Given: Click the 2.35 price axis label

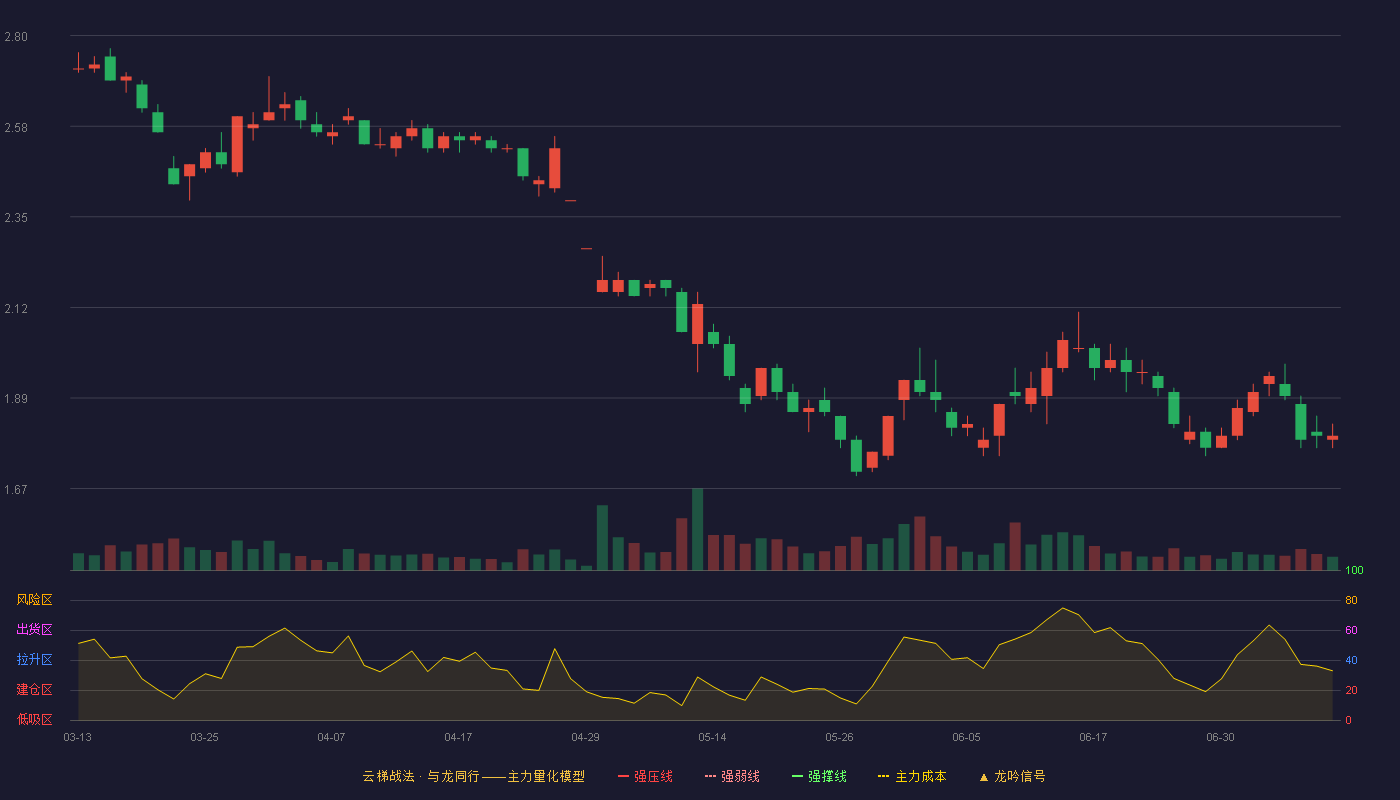Looking at the screenshot, I should point(16,218).
